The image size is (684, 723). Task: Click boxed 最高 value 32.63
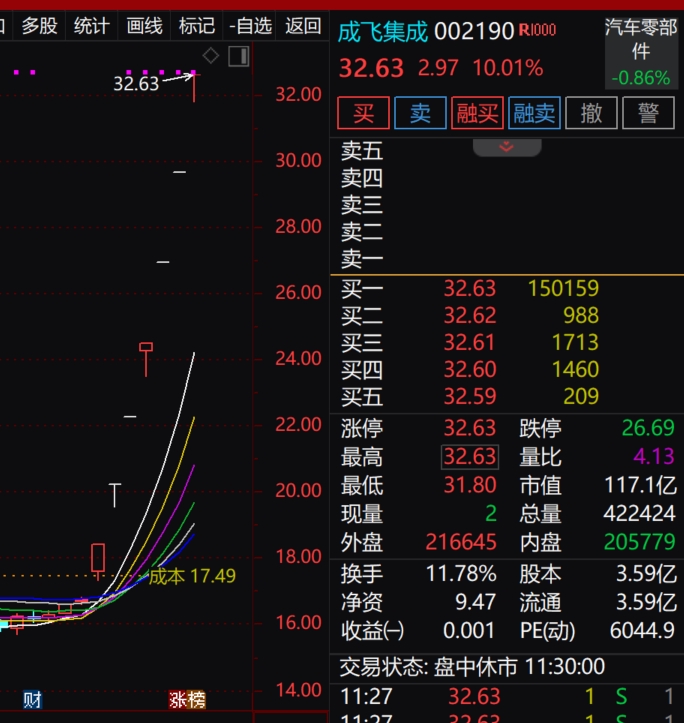click(470, 457)
